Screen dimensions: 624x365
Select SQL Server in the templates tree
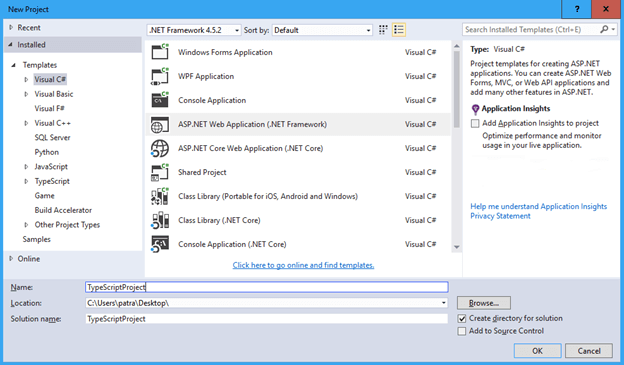(52, 138)
